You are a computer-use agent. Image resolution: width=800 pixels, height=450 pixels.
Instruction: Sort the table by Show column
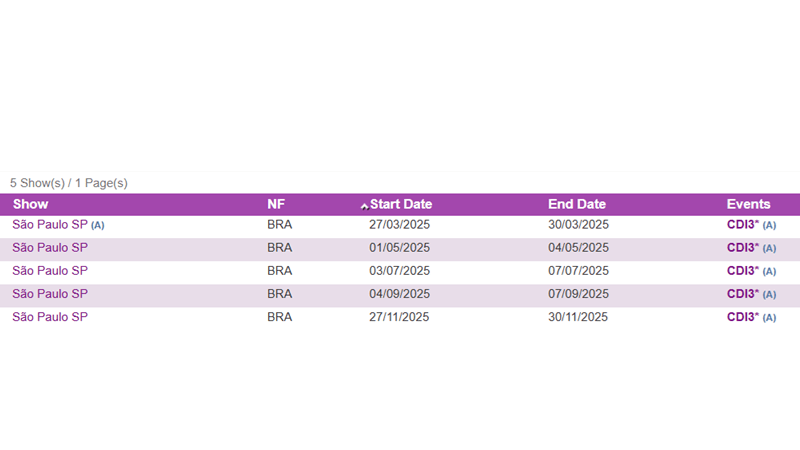(30, 204)
